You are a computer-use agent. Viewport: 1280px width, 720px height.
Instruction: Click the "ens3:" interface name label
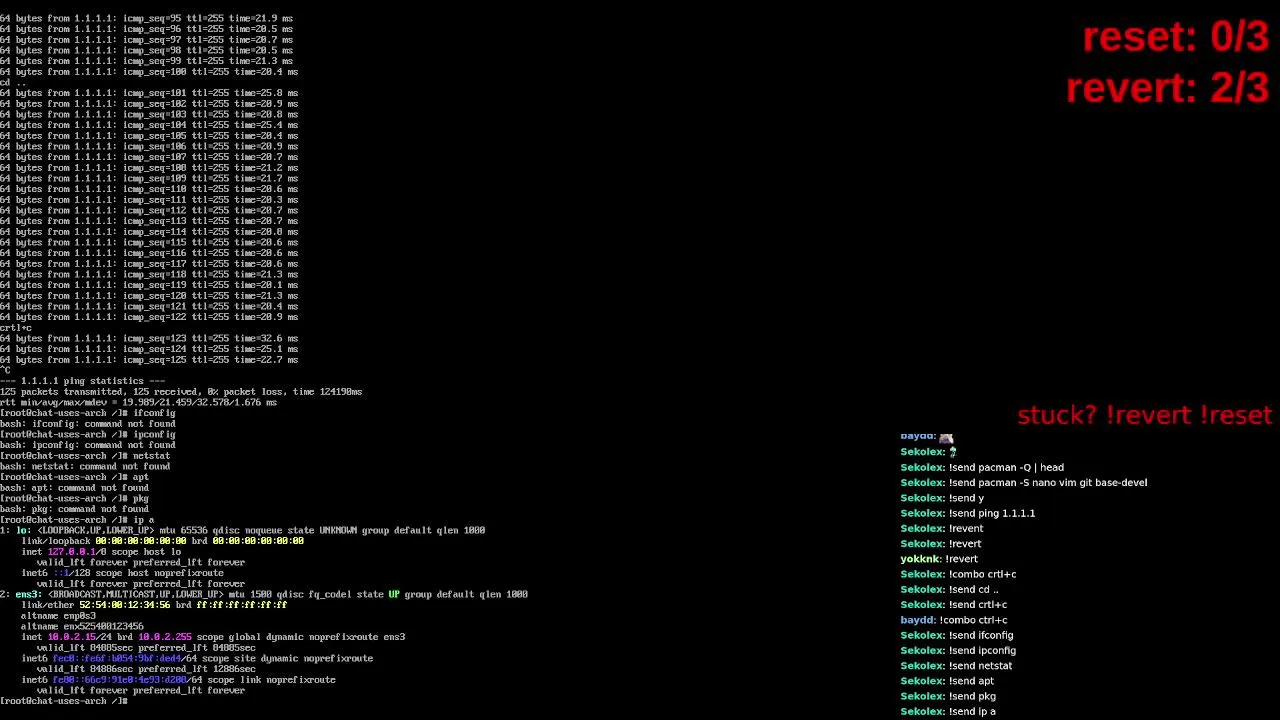[x=28, y=595]
